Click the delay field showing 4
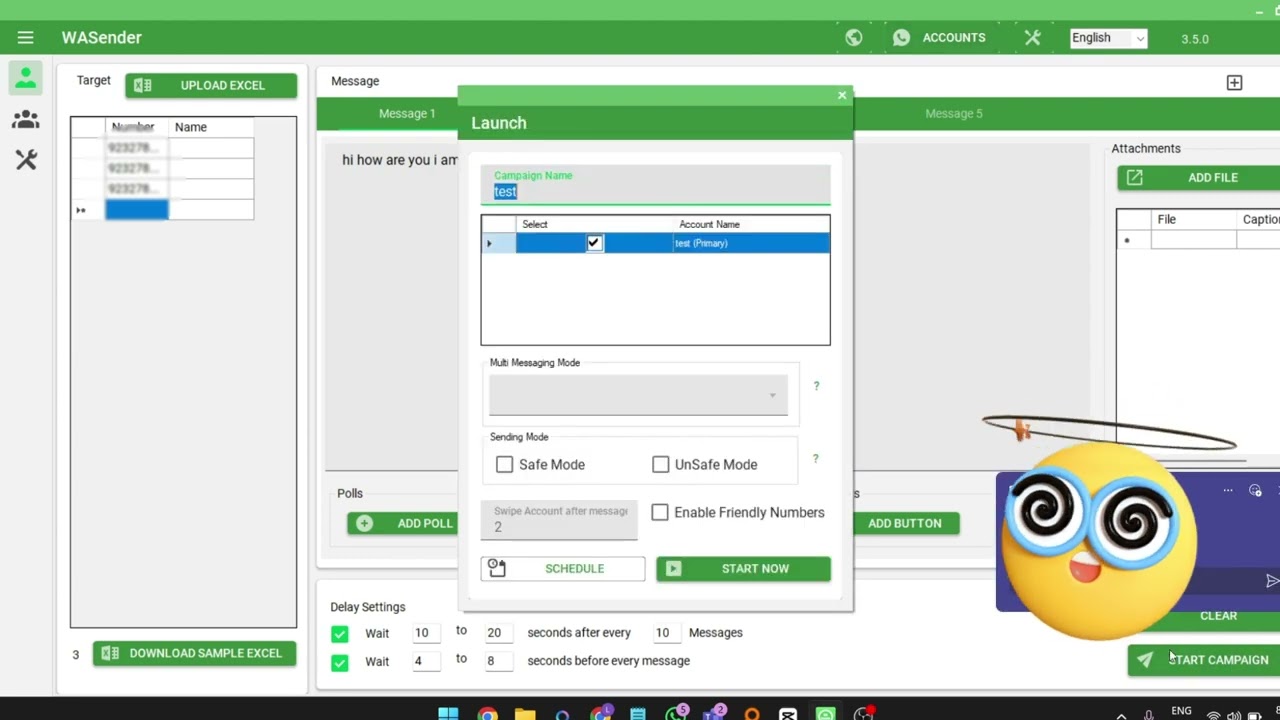This screenshot has height=720, width=1280. click(x=427, y=661)
